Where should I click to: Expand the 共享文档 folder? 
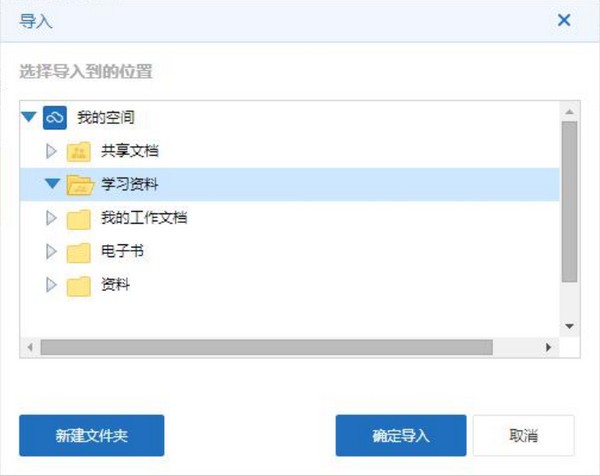coord(52,152)
